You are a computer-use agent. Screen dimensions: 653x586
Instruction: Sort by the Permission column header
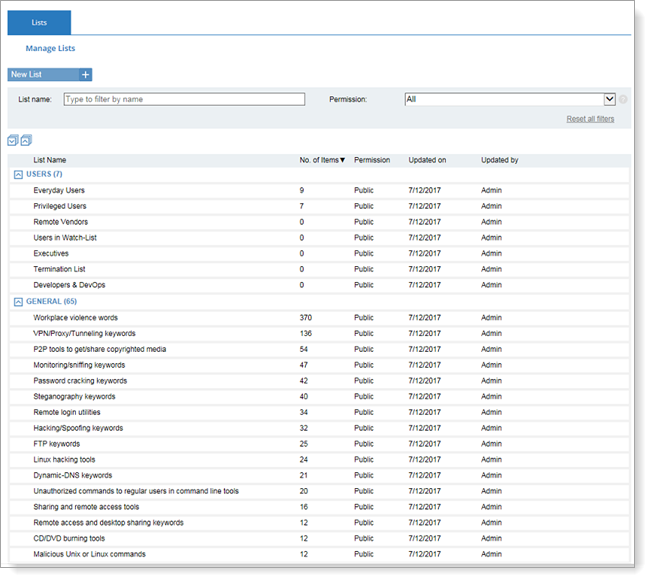click(x=372, y=160)
